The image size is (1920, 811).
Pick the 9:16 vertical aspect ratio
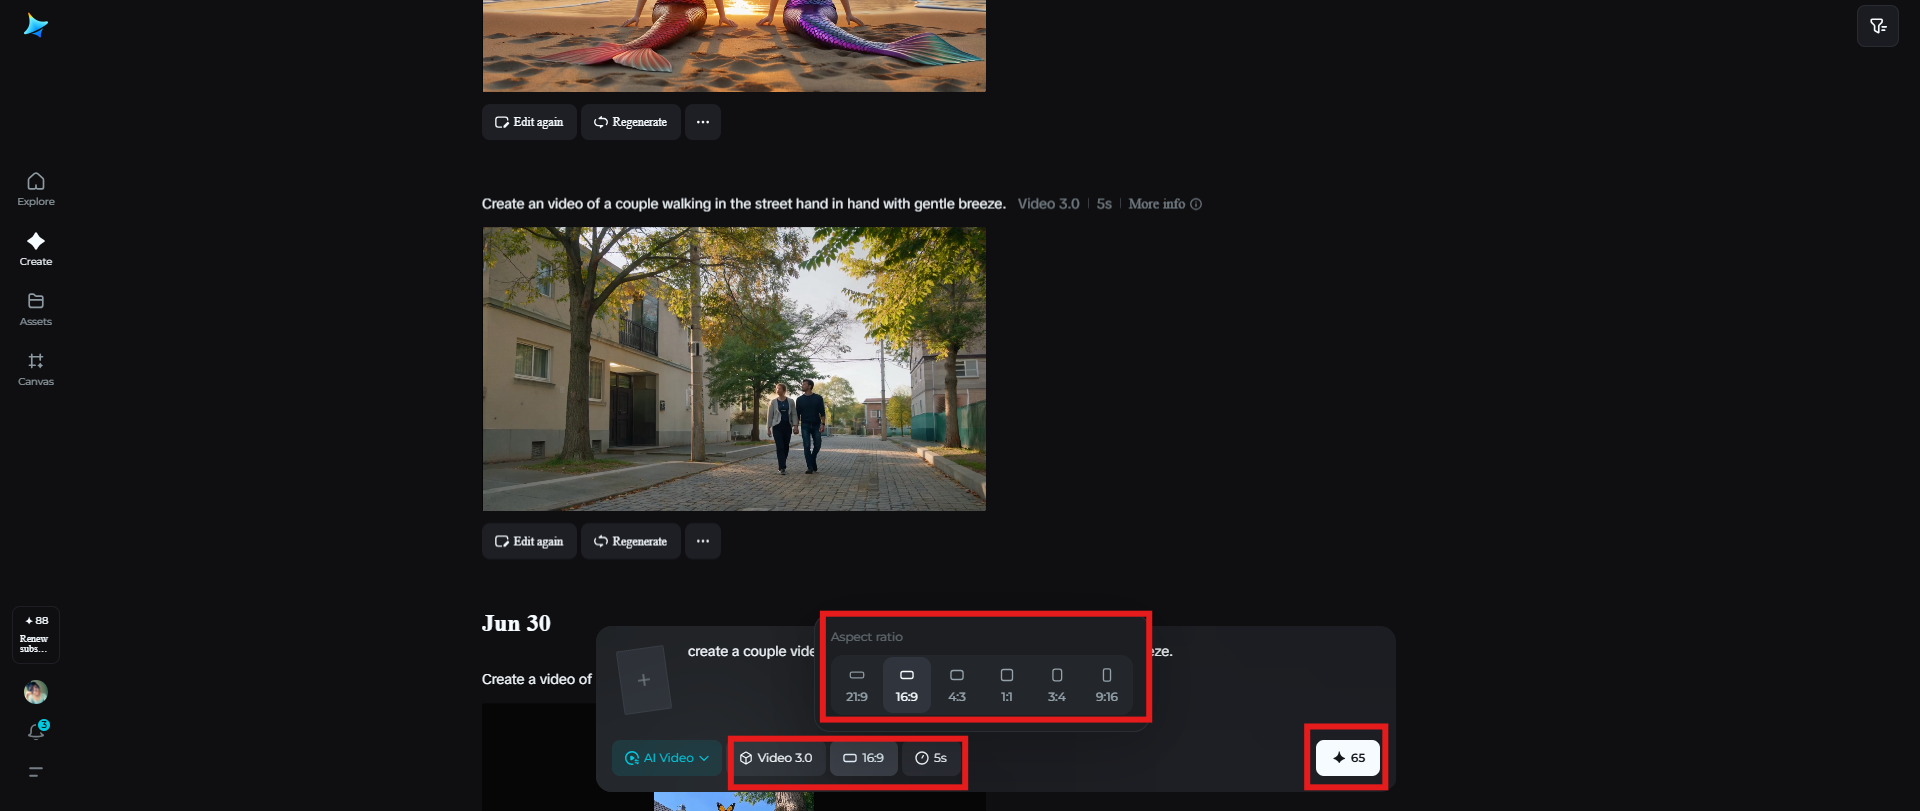click(x=1107, y=685)
